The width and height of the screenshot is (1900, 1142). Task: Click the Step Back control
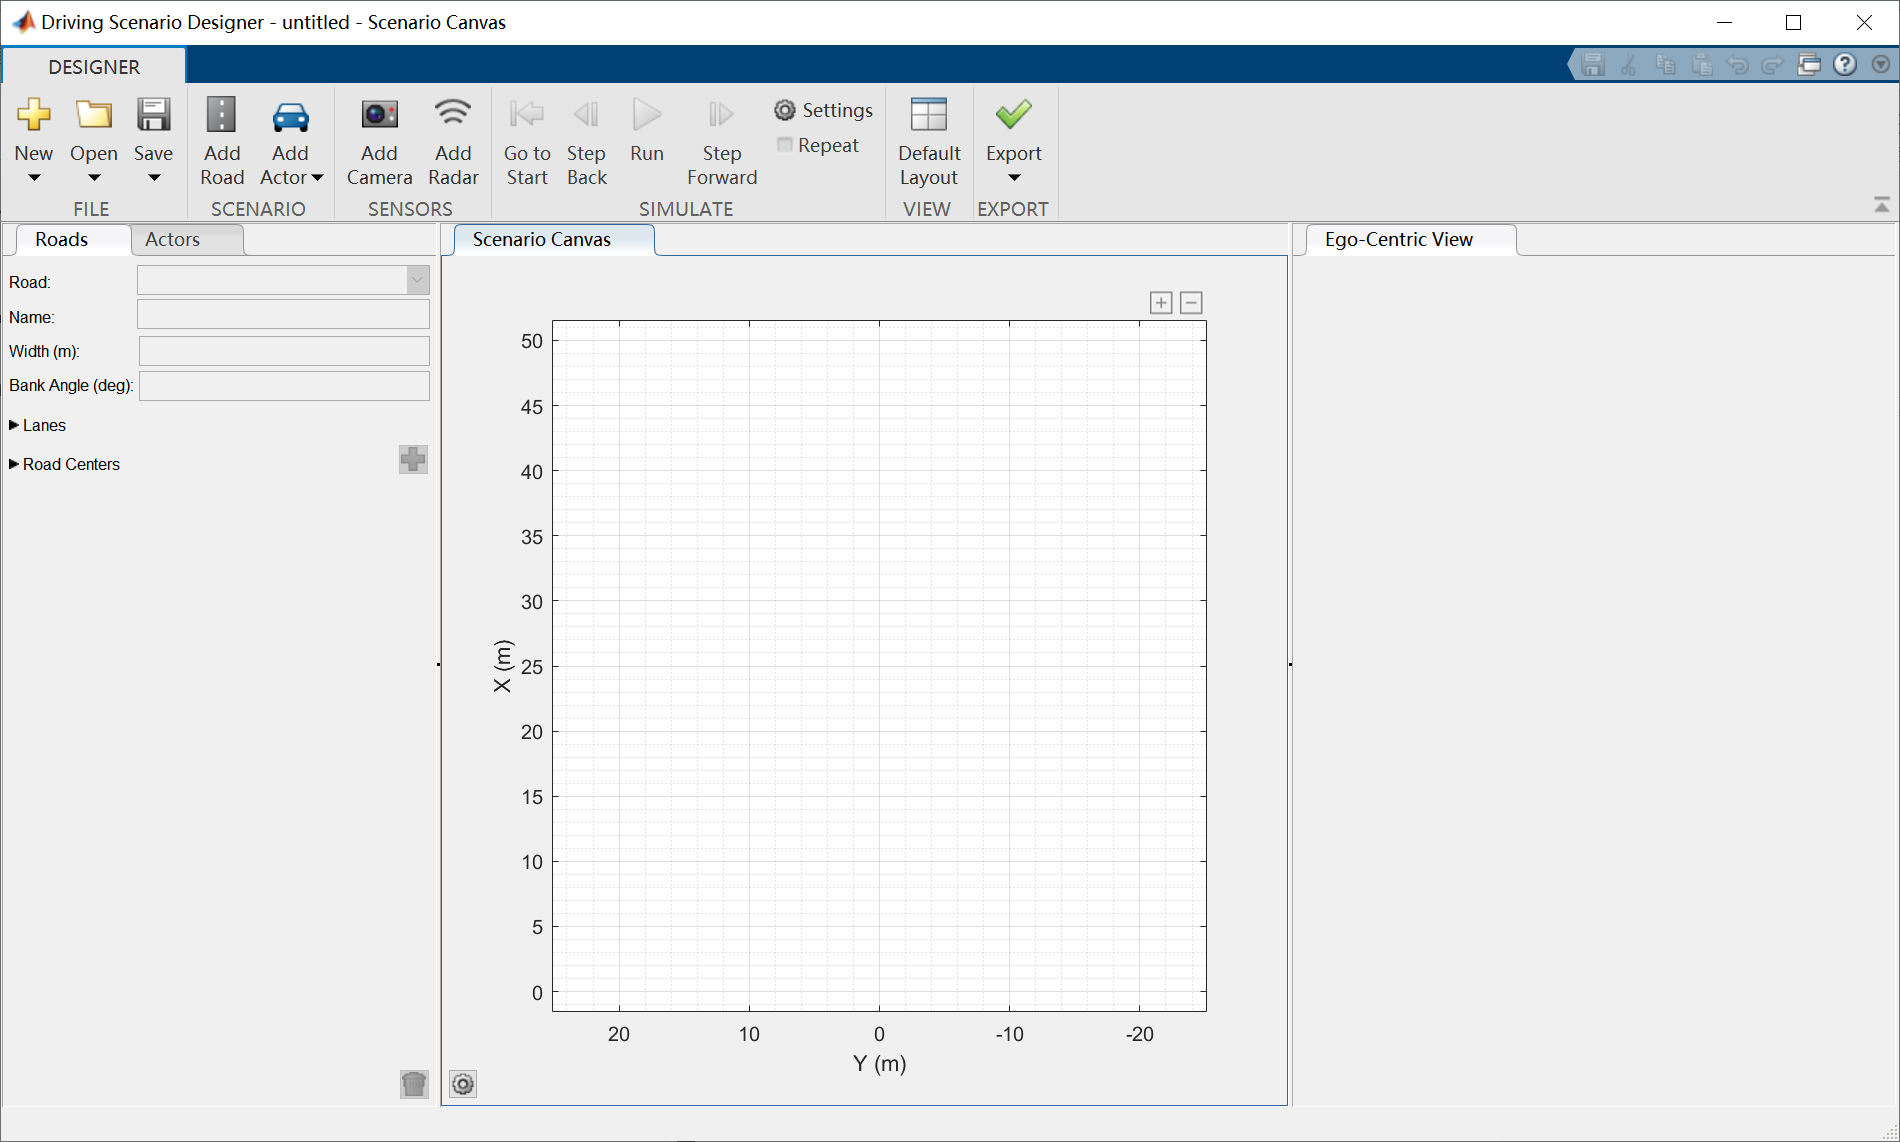[x=586, y=114]
